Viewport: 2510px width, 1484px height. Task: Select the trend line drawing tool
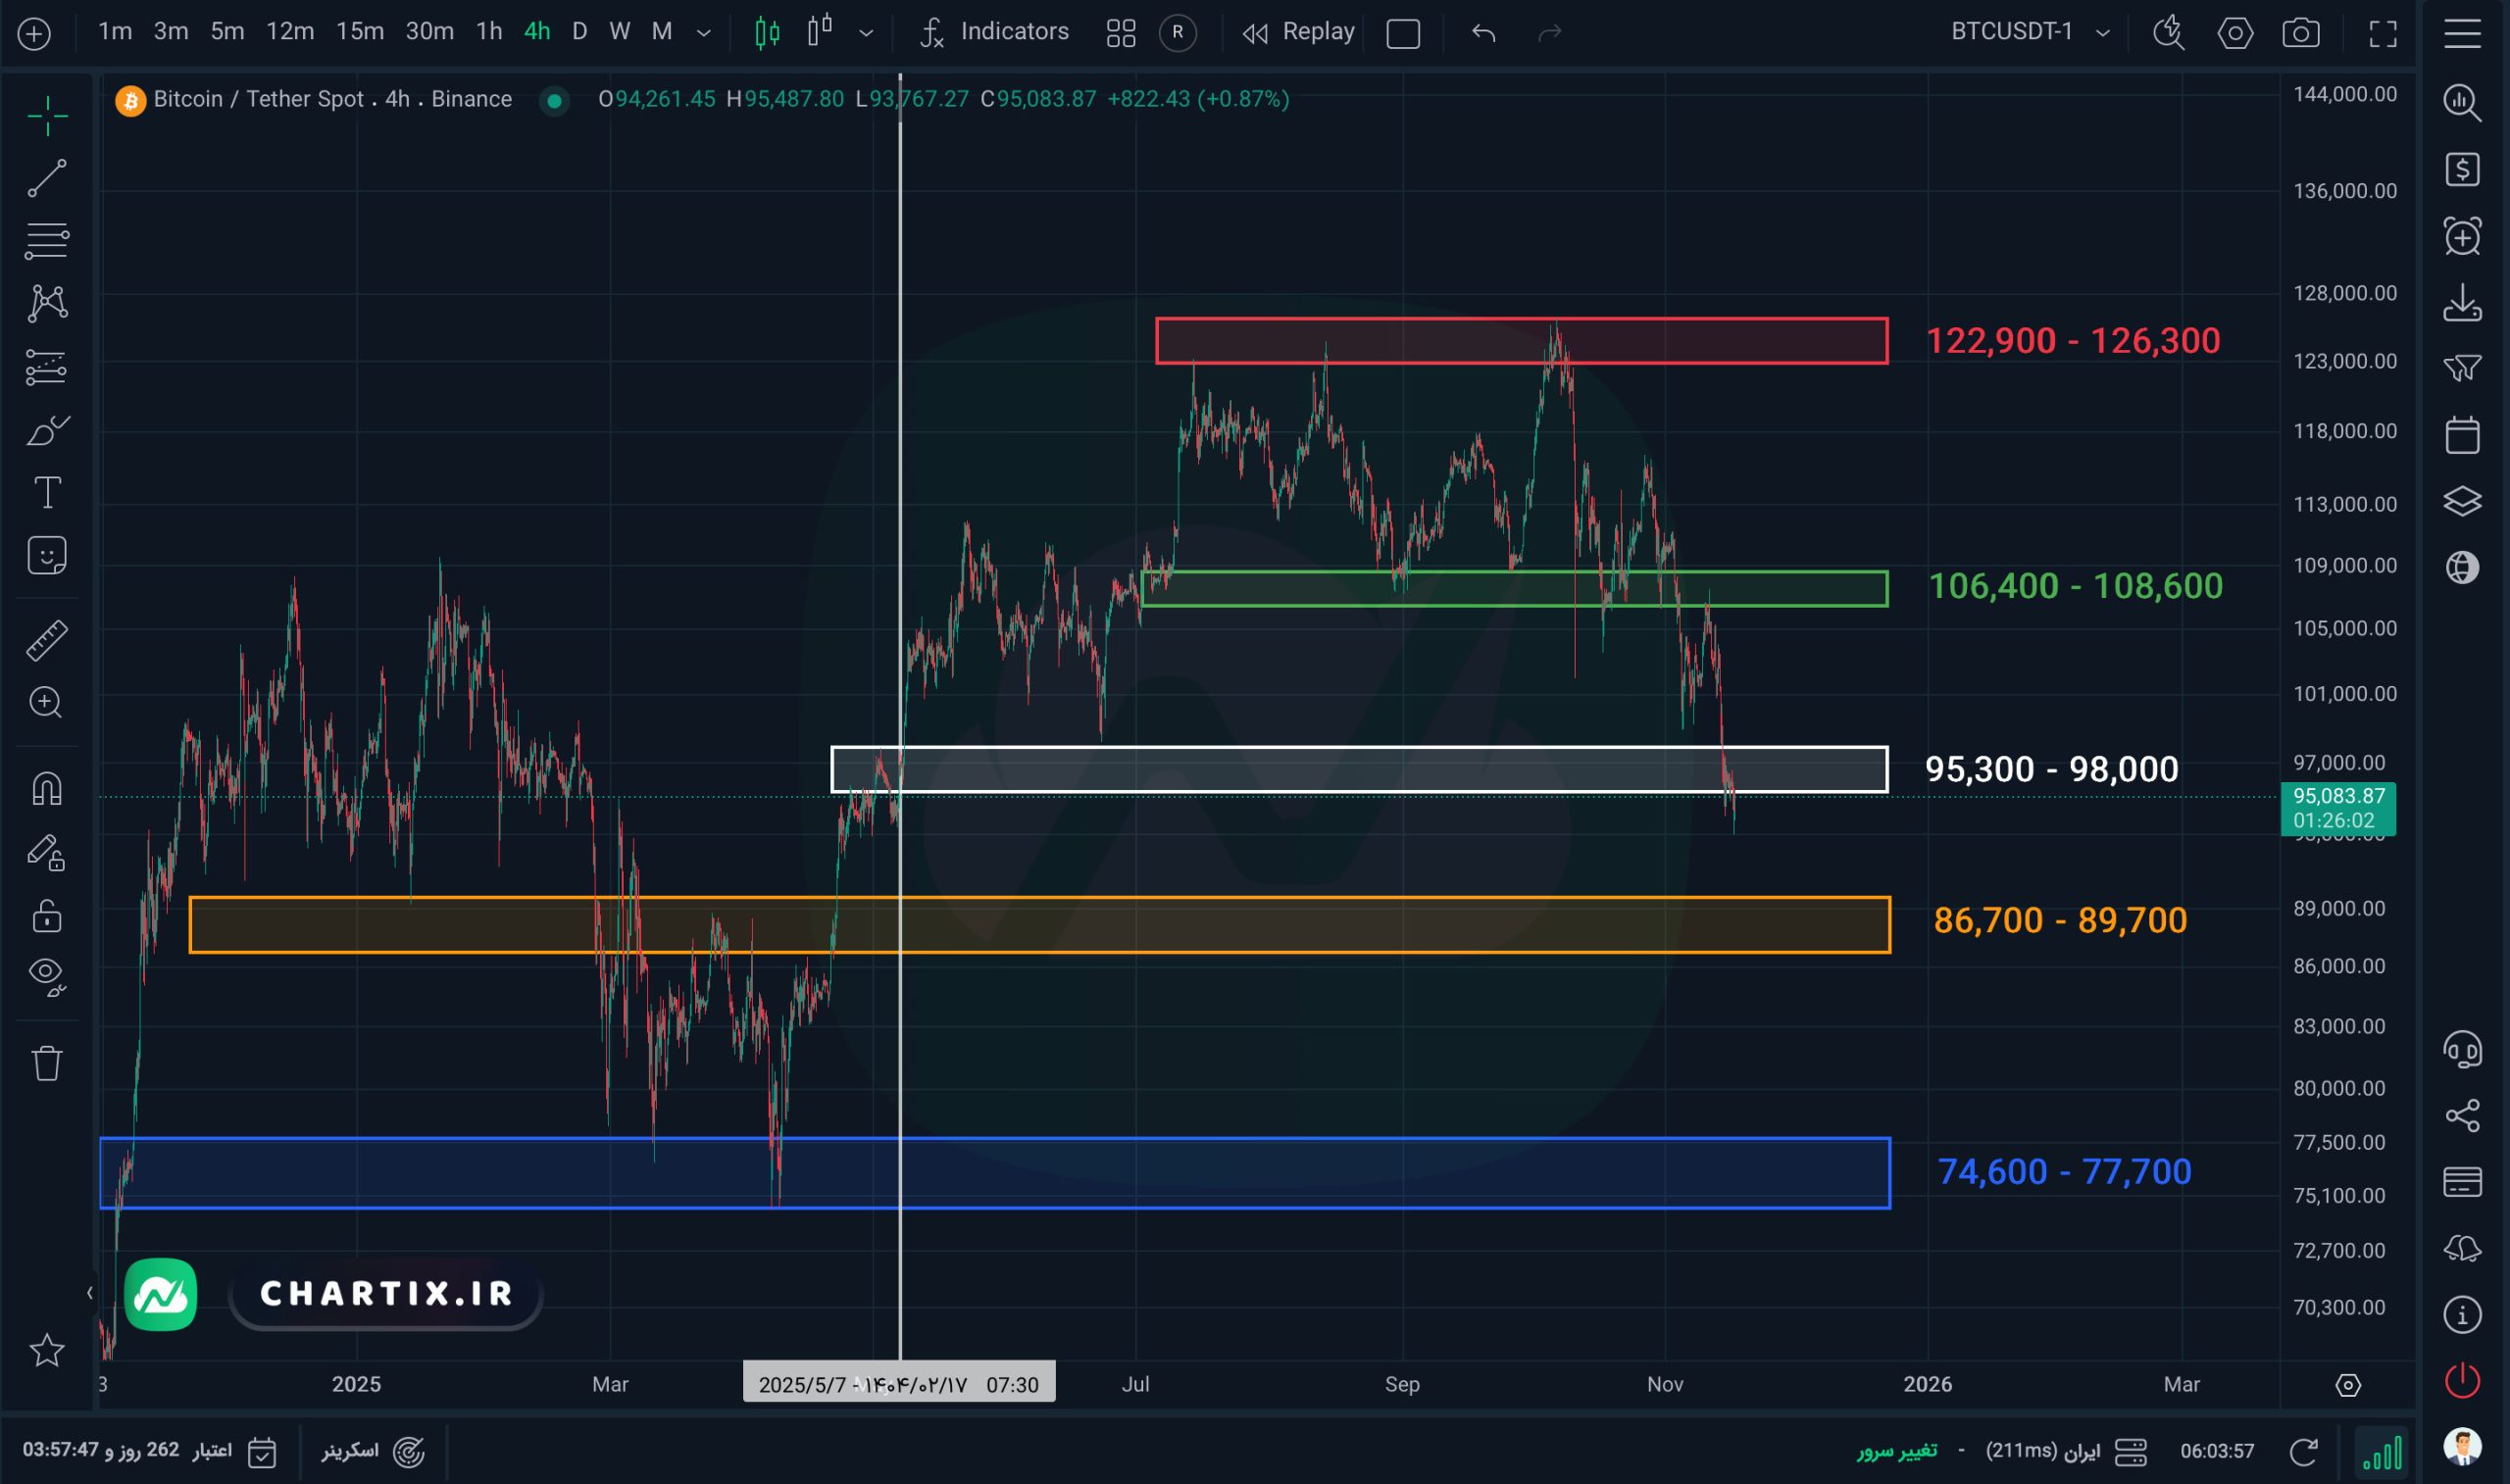[46, 178]
